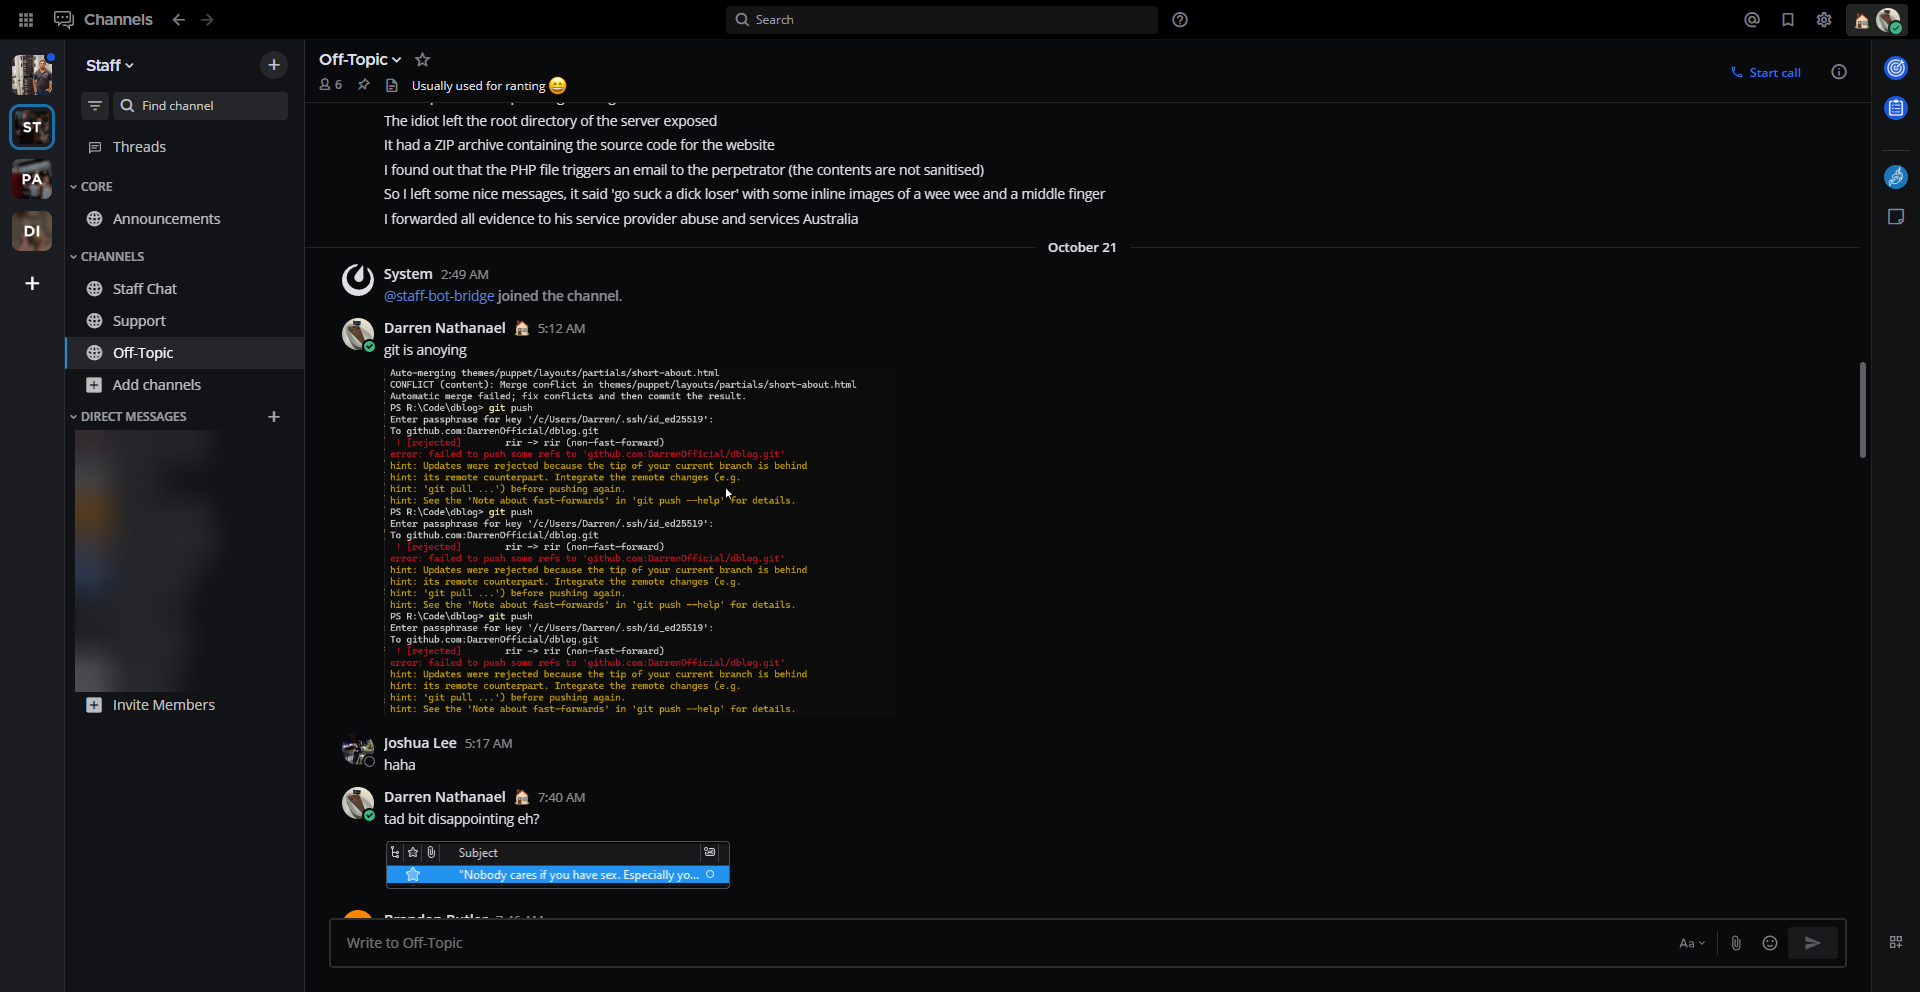
Task: Click the Recent Mentions @ icon
Action: tap(1751, 20)
